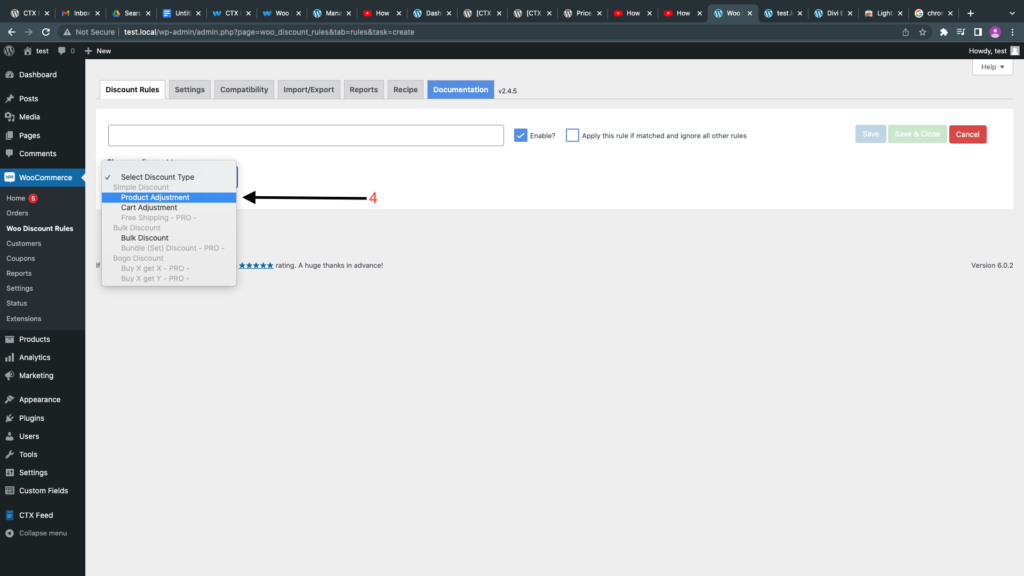Click the browser share icon
1024x576 pixels.
click(905, 31)
